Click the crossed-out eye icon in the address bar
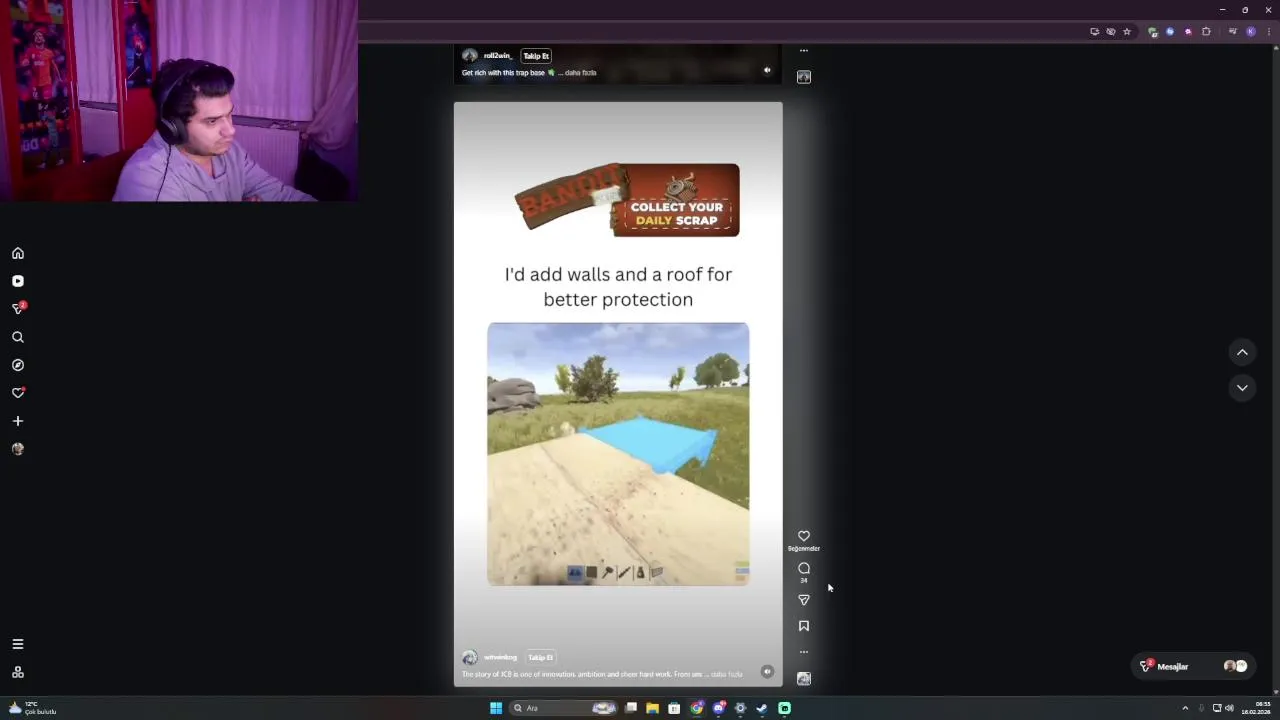The height and width of the screenshot is (720, 1280). [1110, 32]
